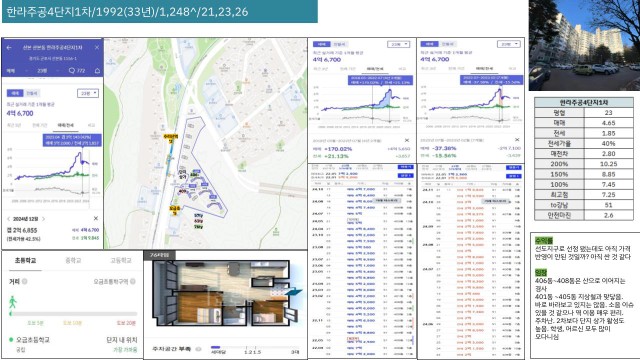The image size is (640, 360).
Task: Open the comments bubble showing 772
Action: point(77,71)
